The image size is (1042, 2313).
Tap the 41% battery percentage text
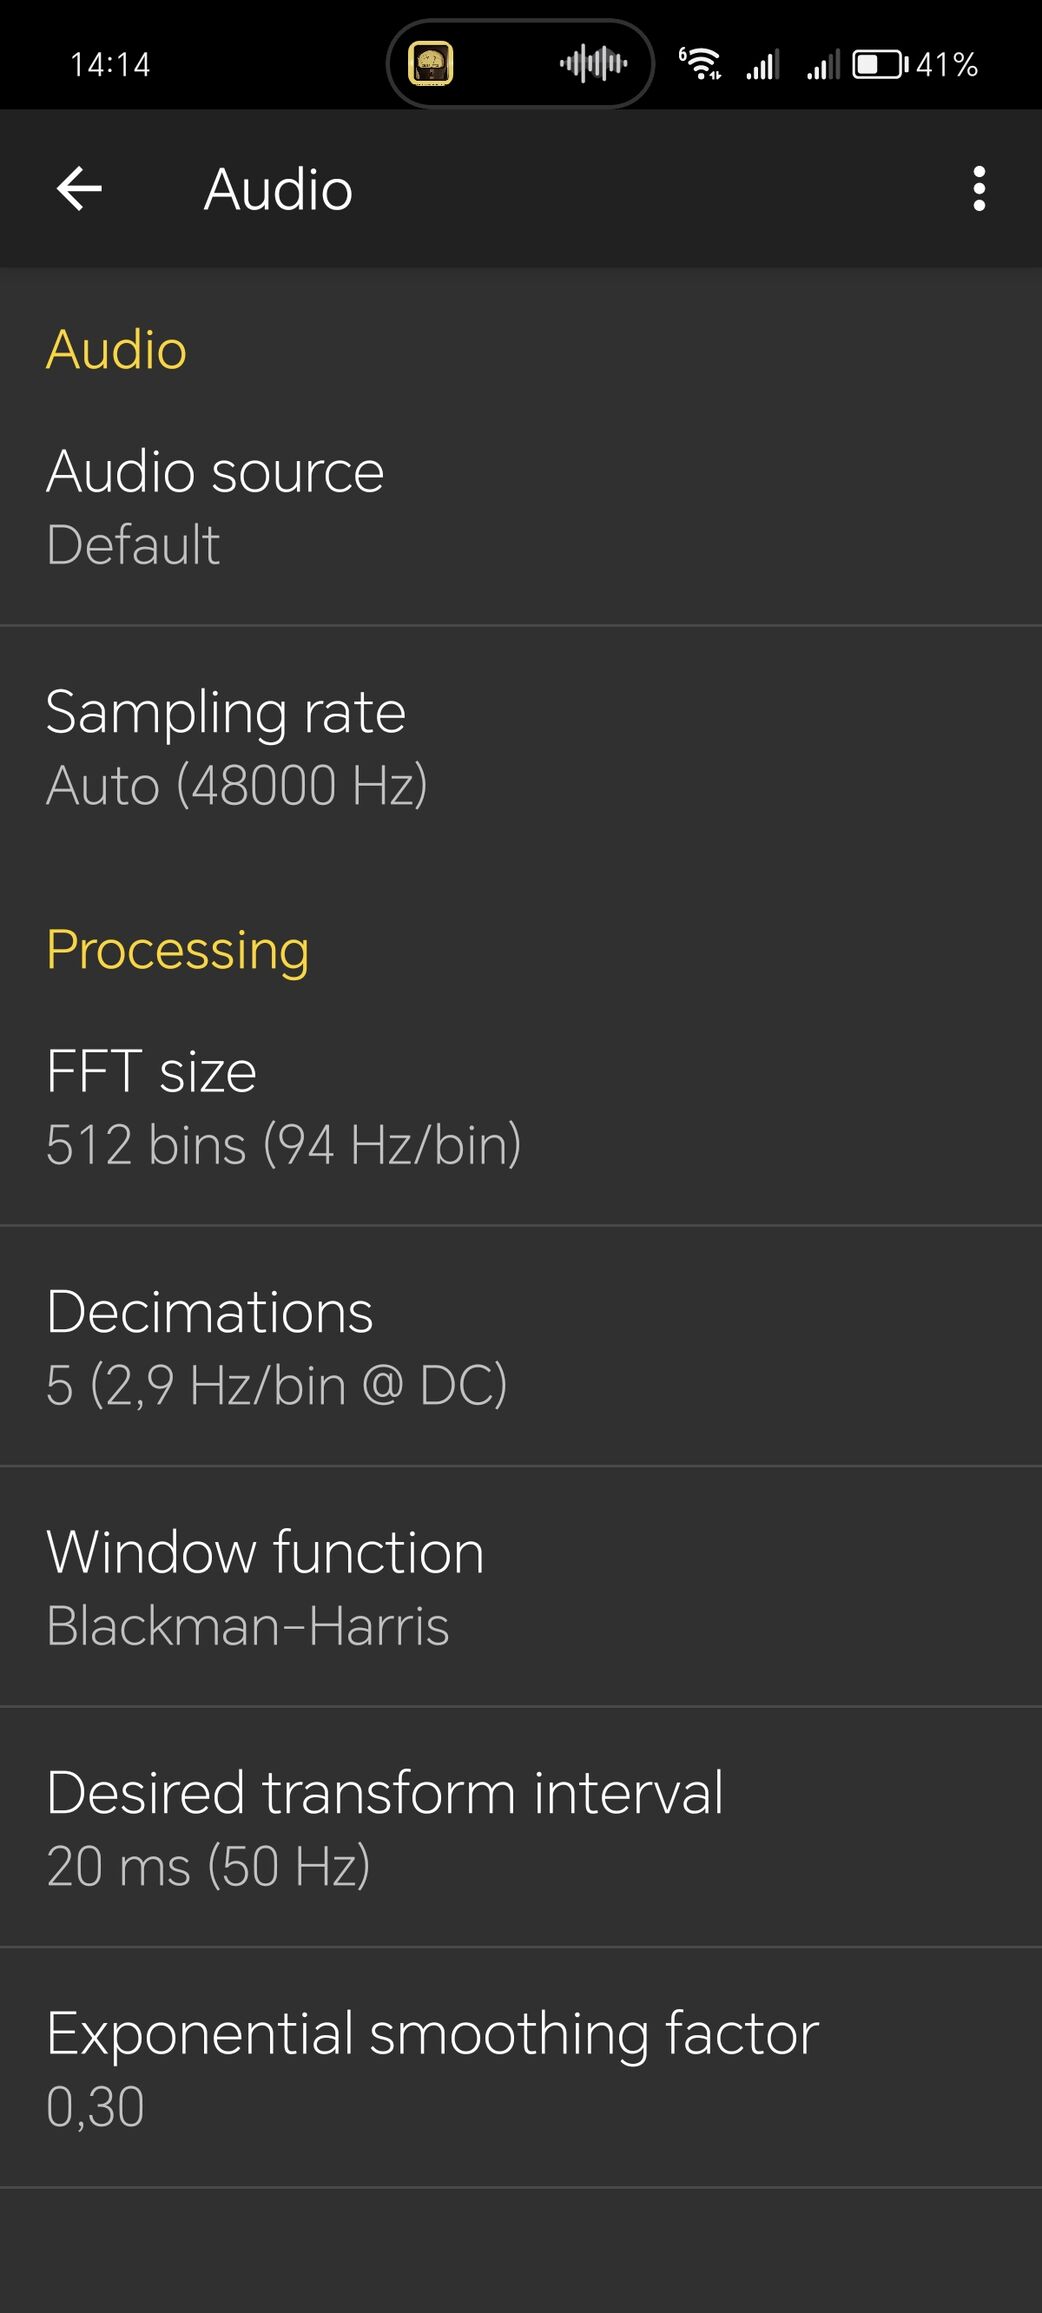tap(947, 65)
